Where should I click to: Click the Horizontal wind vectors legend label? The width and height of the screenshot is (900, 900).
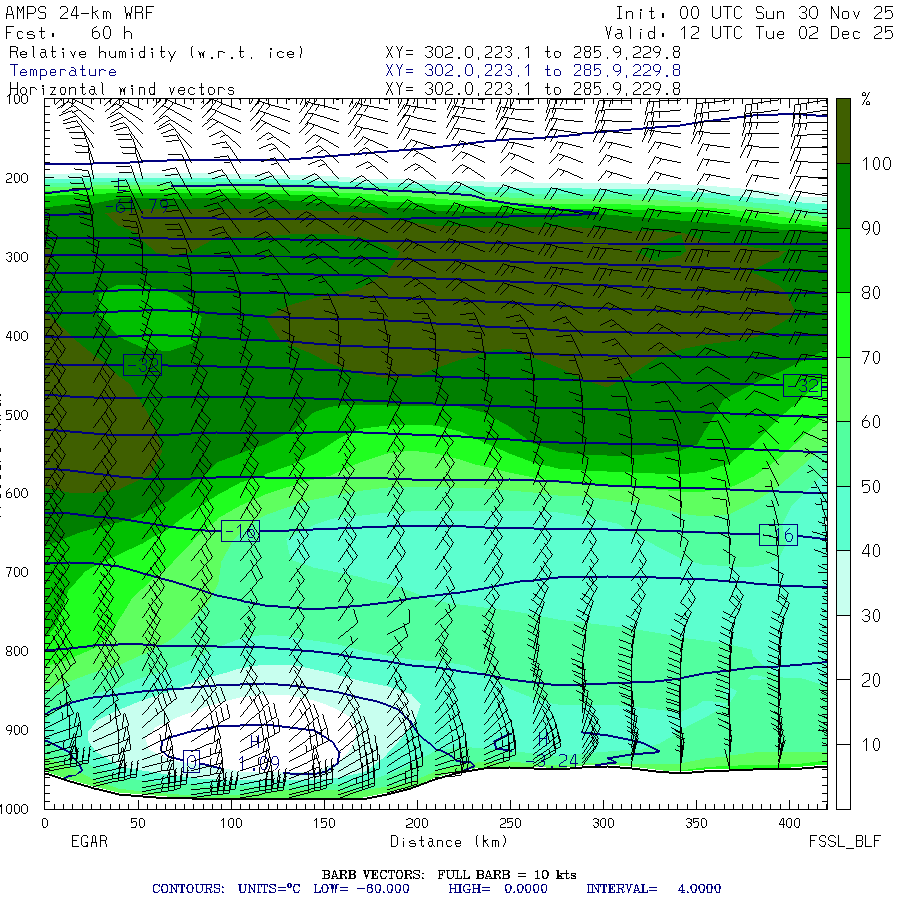pos(122,89)
